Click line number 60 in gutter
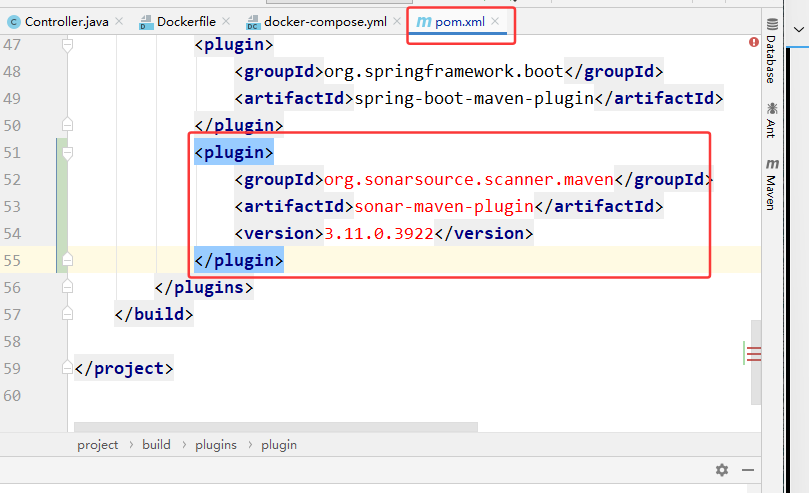 (x=12, y=395)
